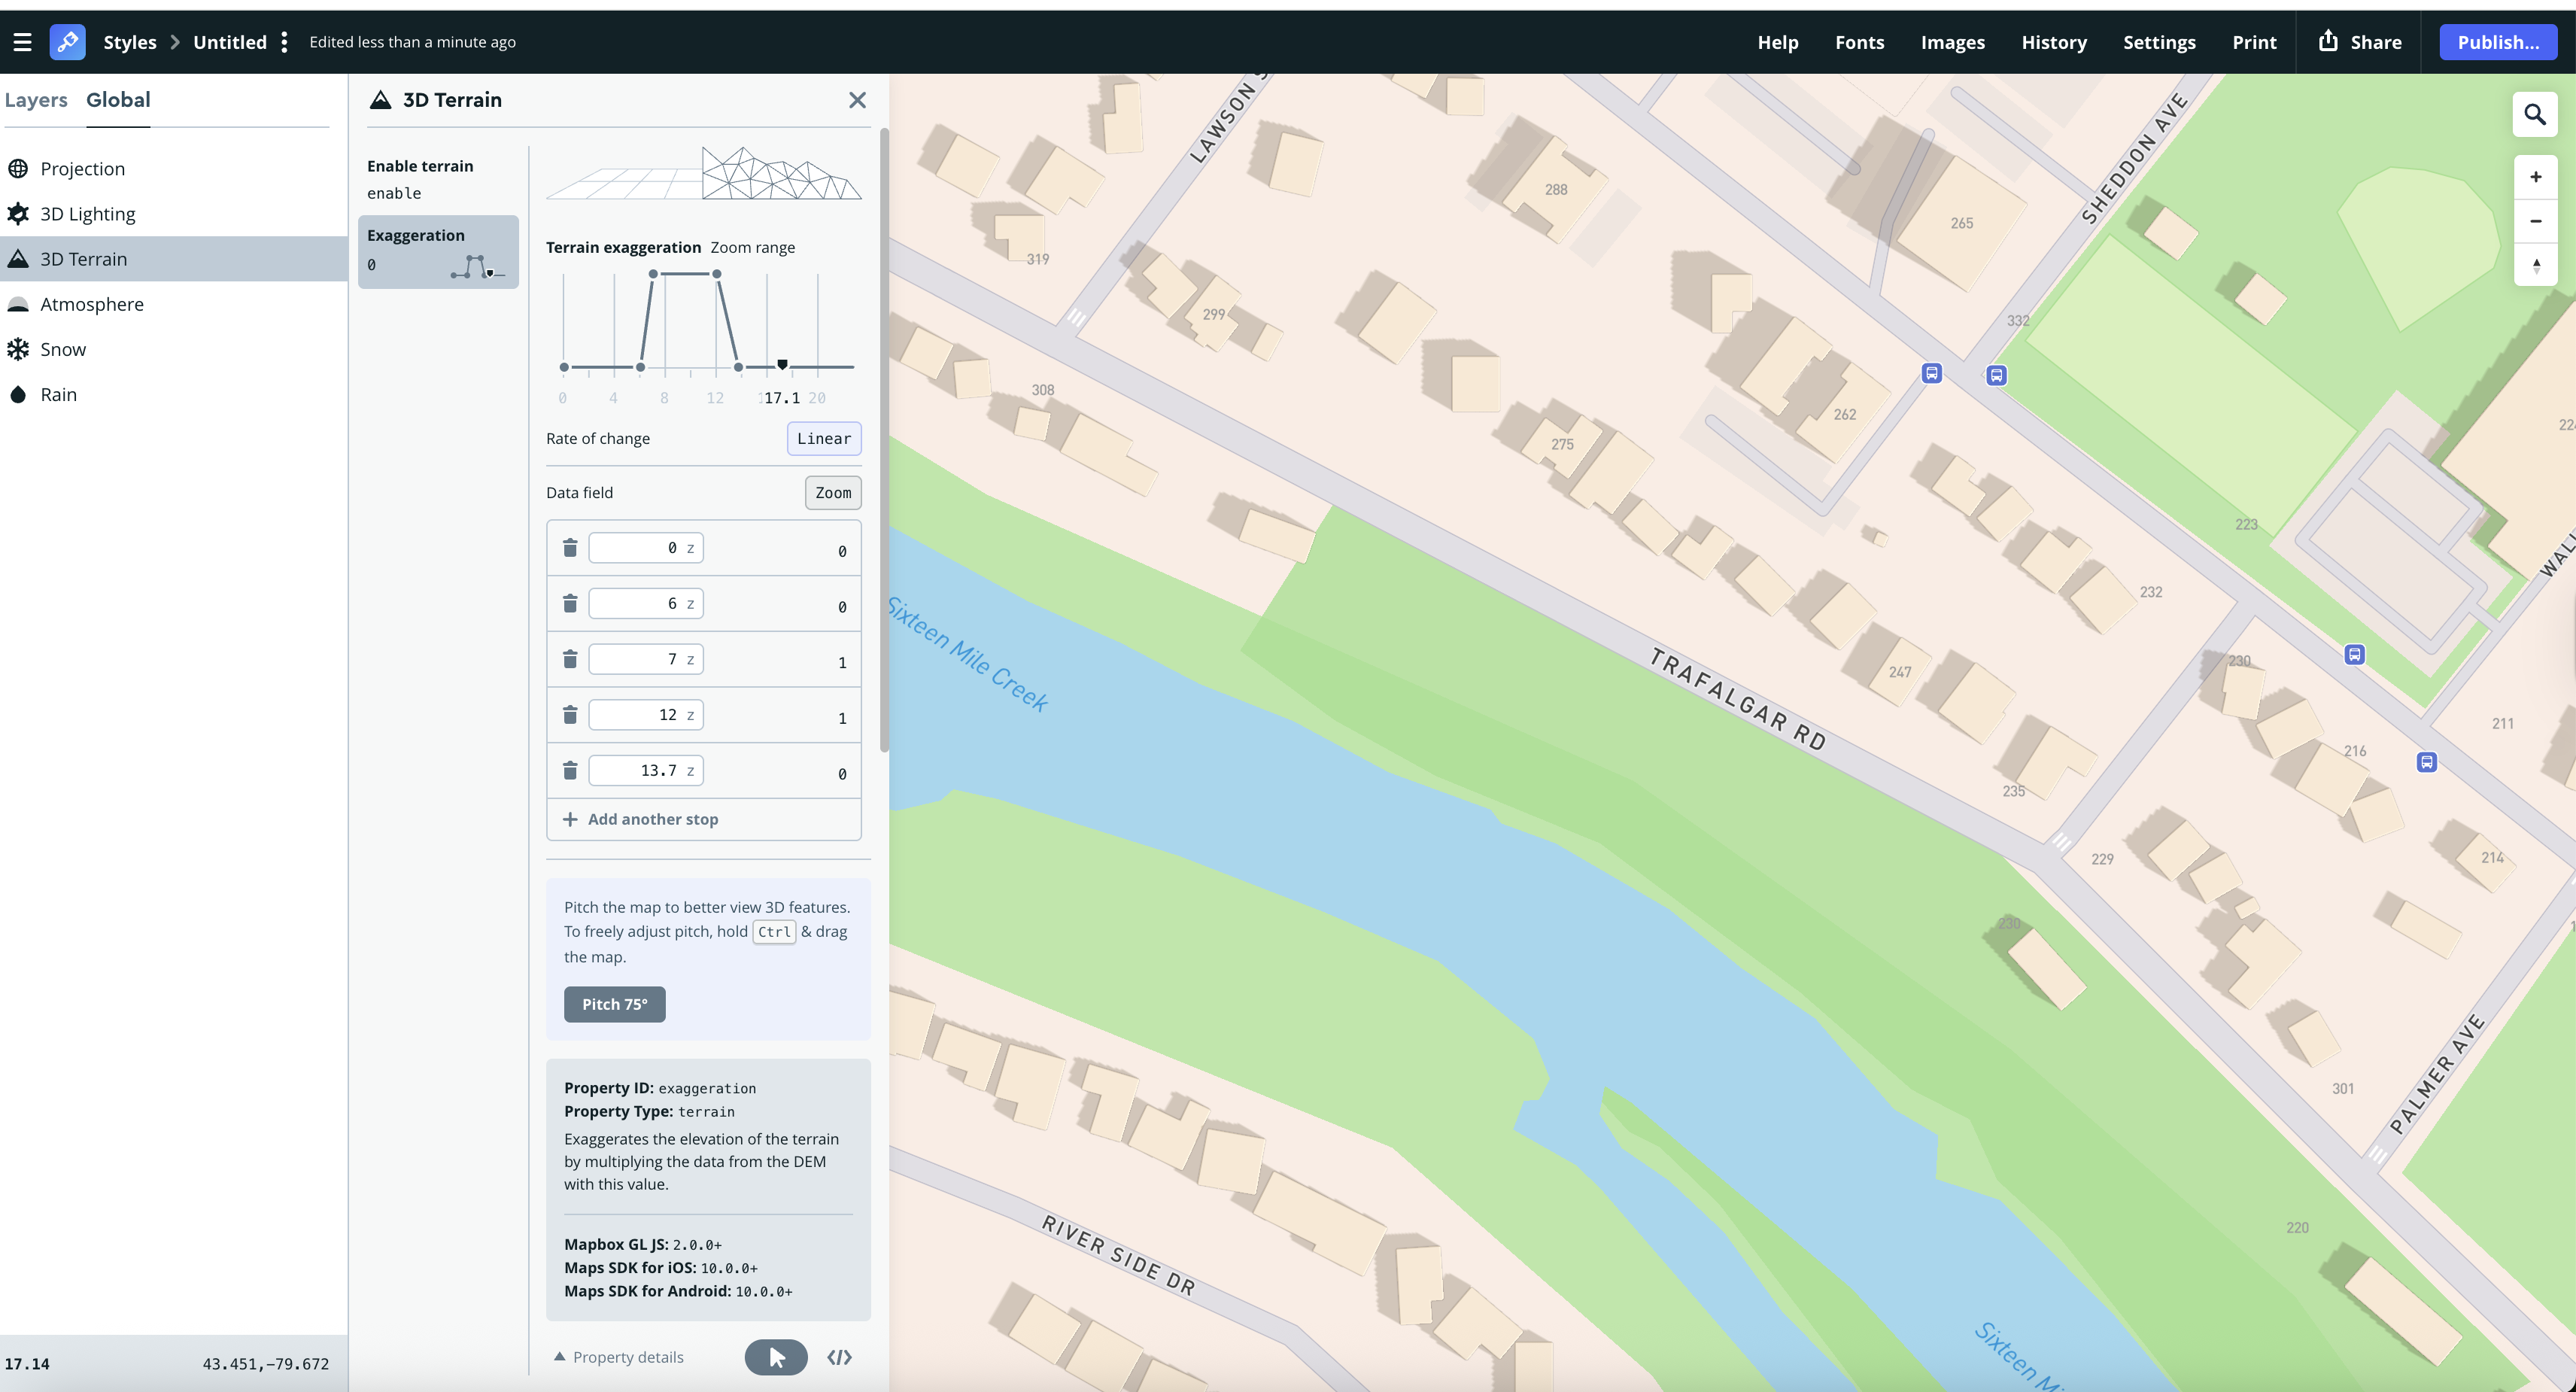Open the History menu item
This screenshot has width=2576, height=1392.
point(2054,41)
